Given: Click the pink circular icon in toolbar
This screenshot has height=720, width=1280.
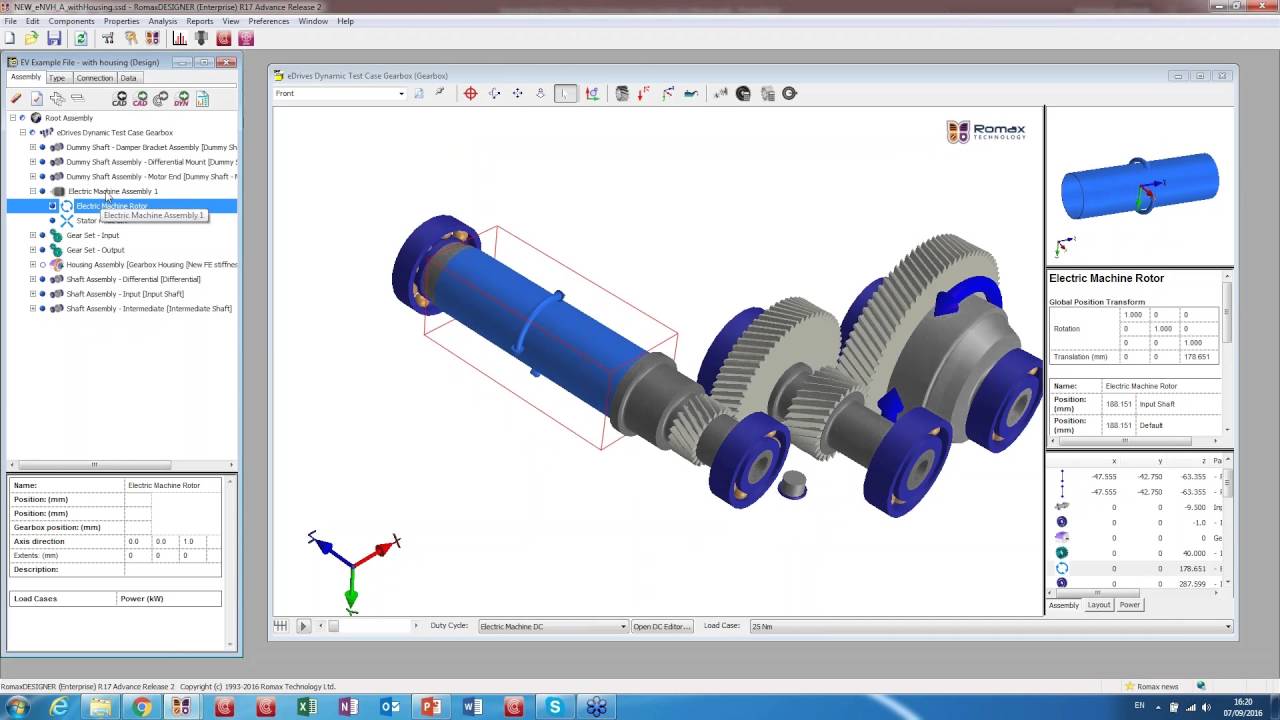Looking at the screenshot, I should (x=246, y=38).
